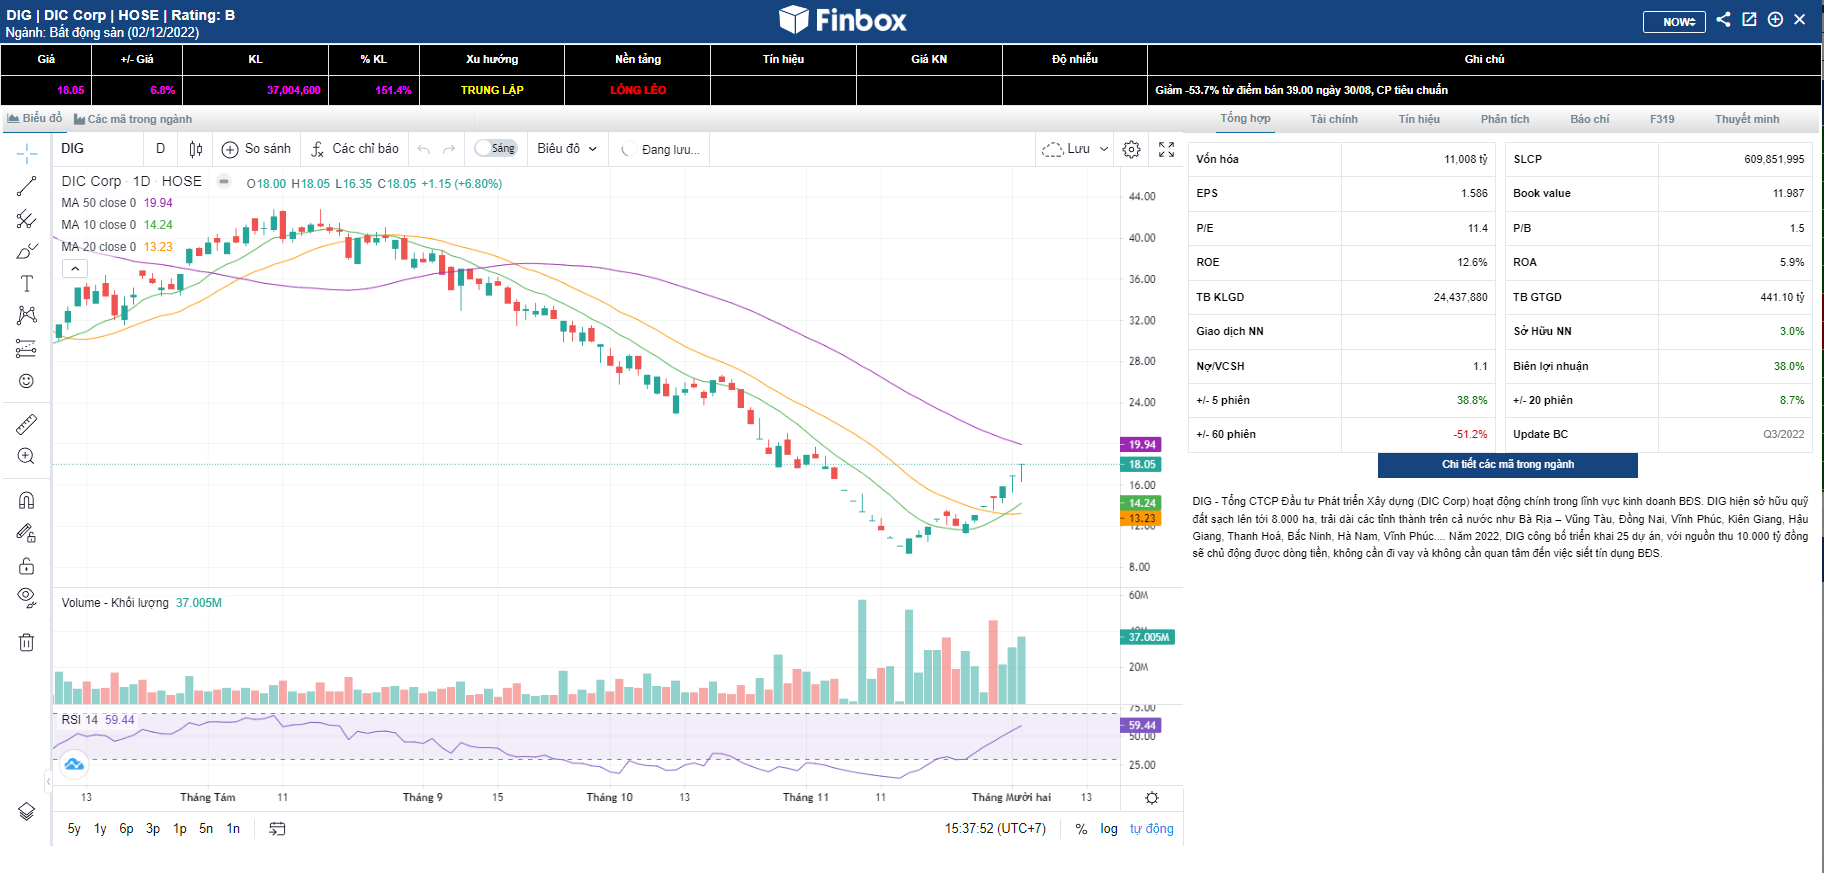The height and width of the screenshot is (873, 1824).
Task: Open the F319 tab
Action: (x=1662, y=119)
